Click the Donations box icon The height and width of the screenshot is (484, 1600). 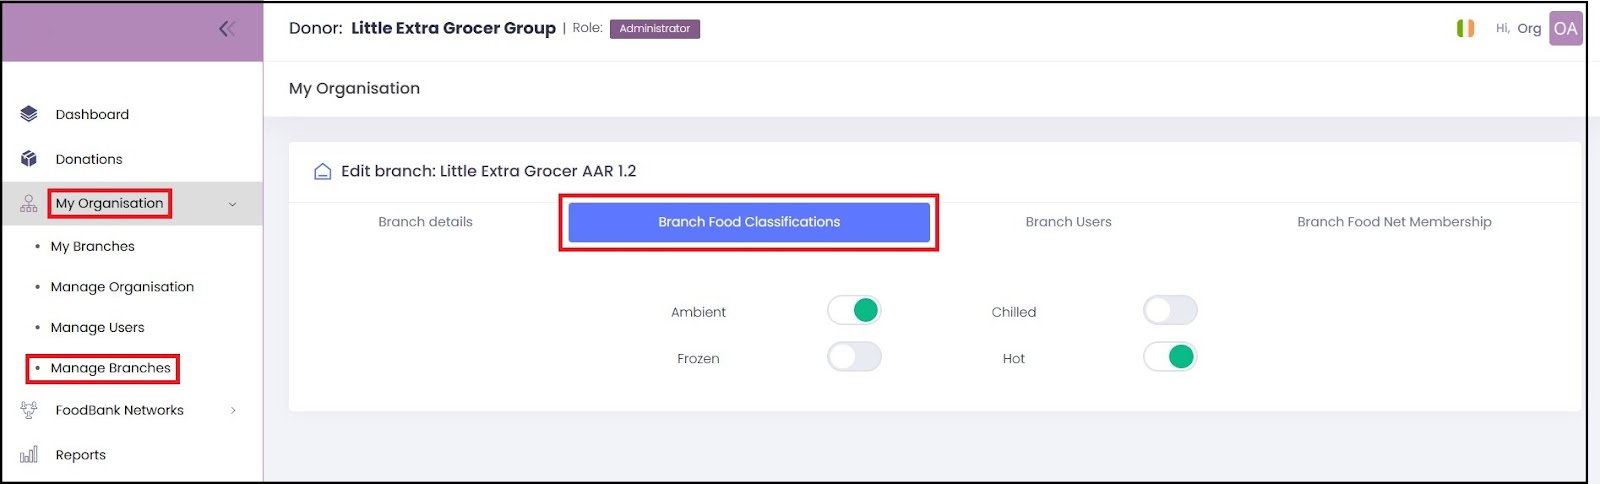[x=29, y=159]
